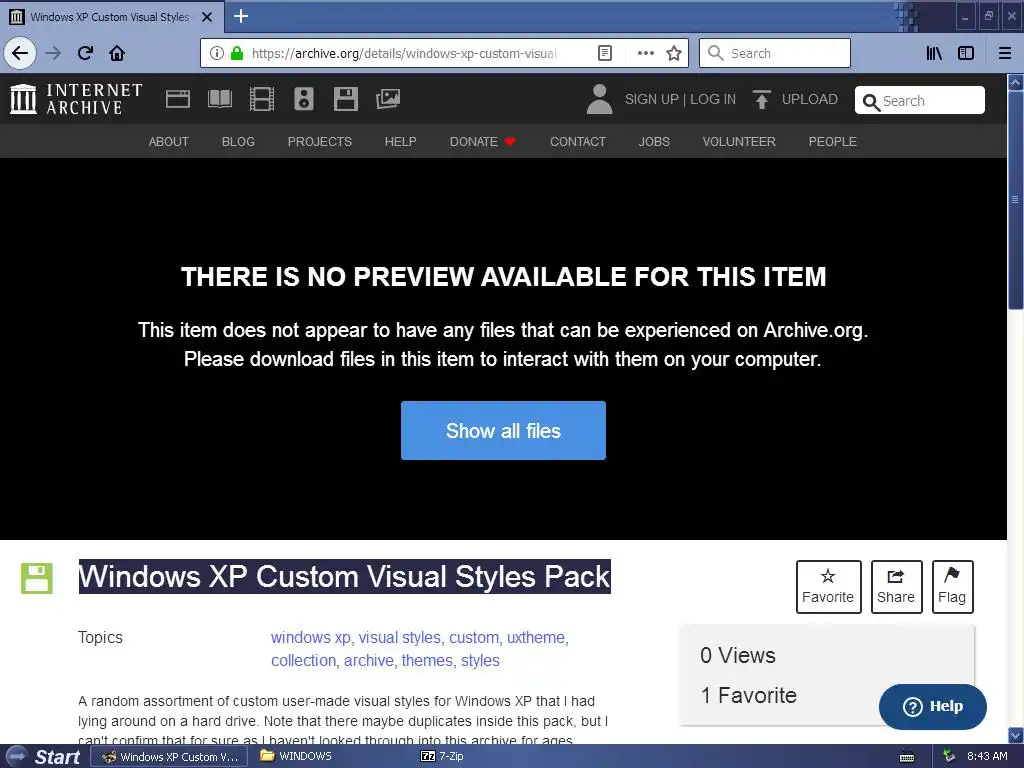Switch to the WINDOWS folder taskbar item
The image size is (1024, 768).
click(296, 756)
